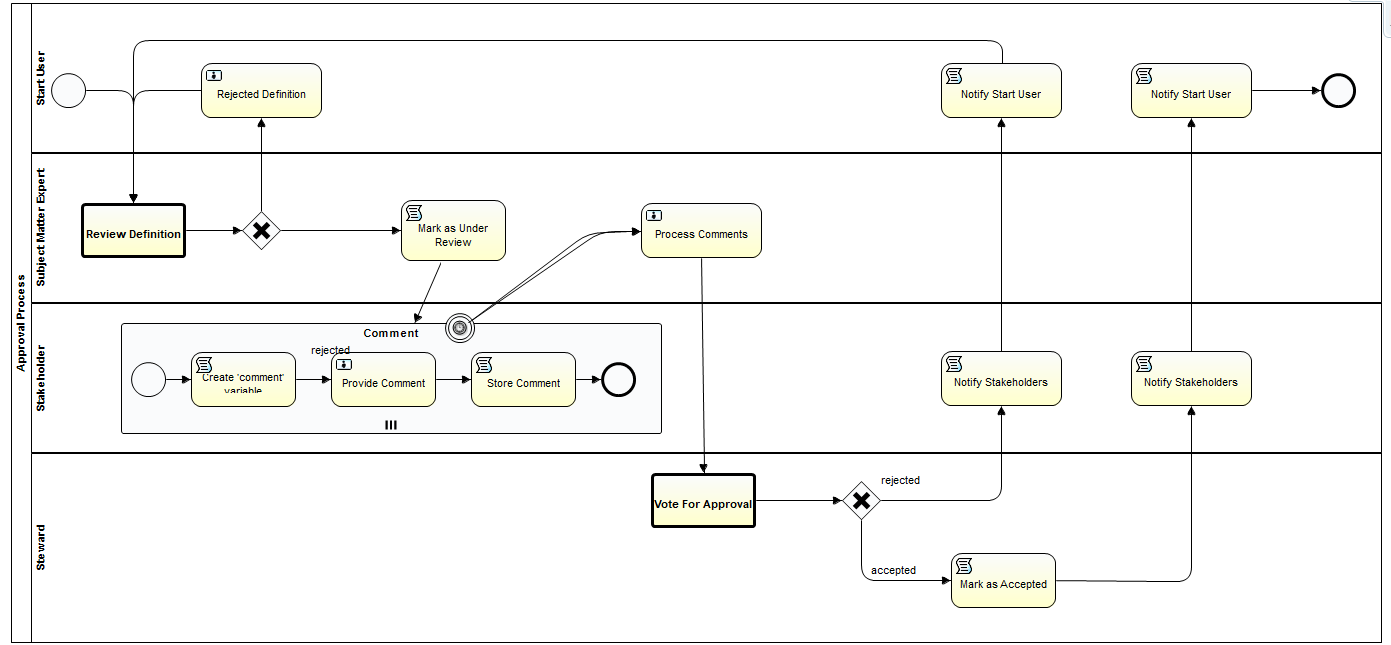This screenshot has width=1391, height=645.
Task: Click the multi-instance marker below the Comment subprocess
Action: coord(390,425)
